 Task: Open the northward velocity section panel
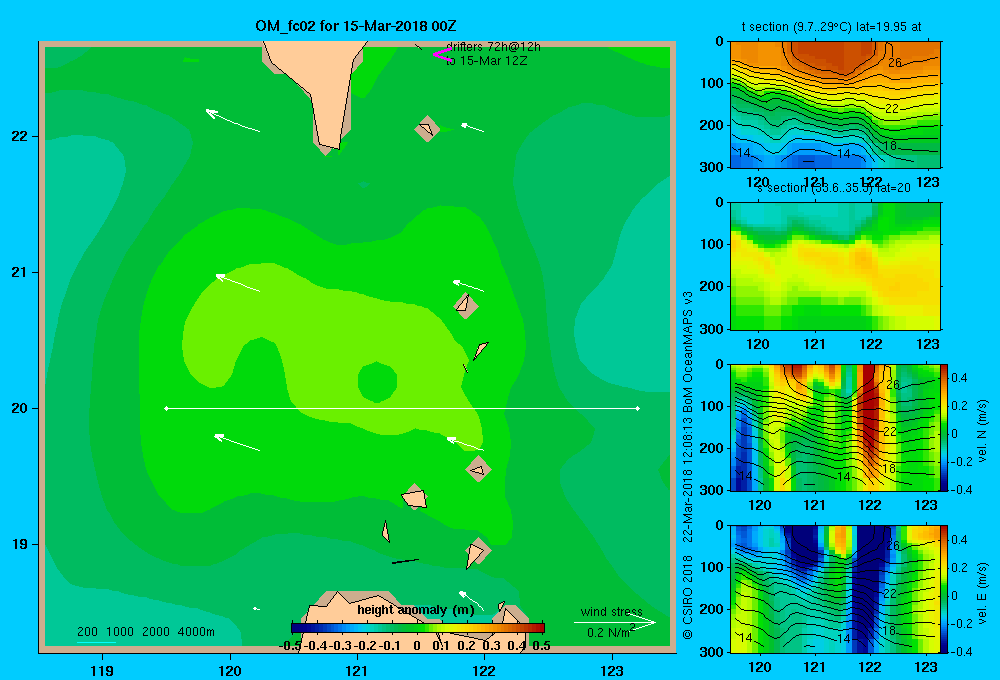pyautogui.click(x=835, y=427)
